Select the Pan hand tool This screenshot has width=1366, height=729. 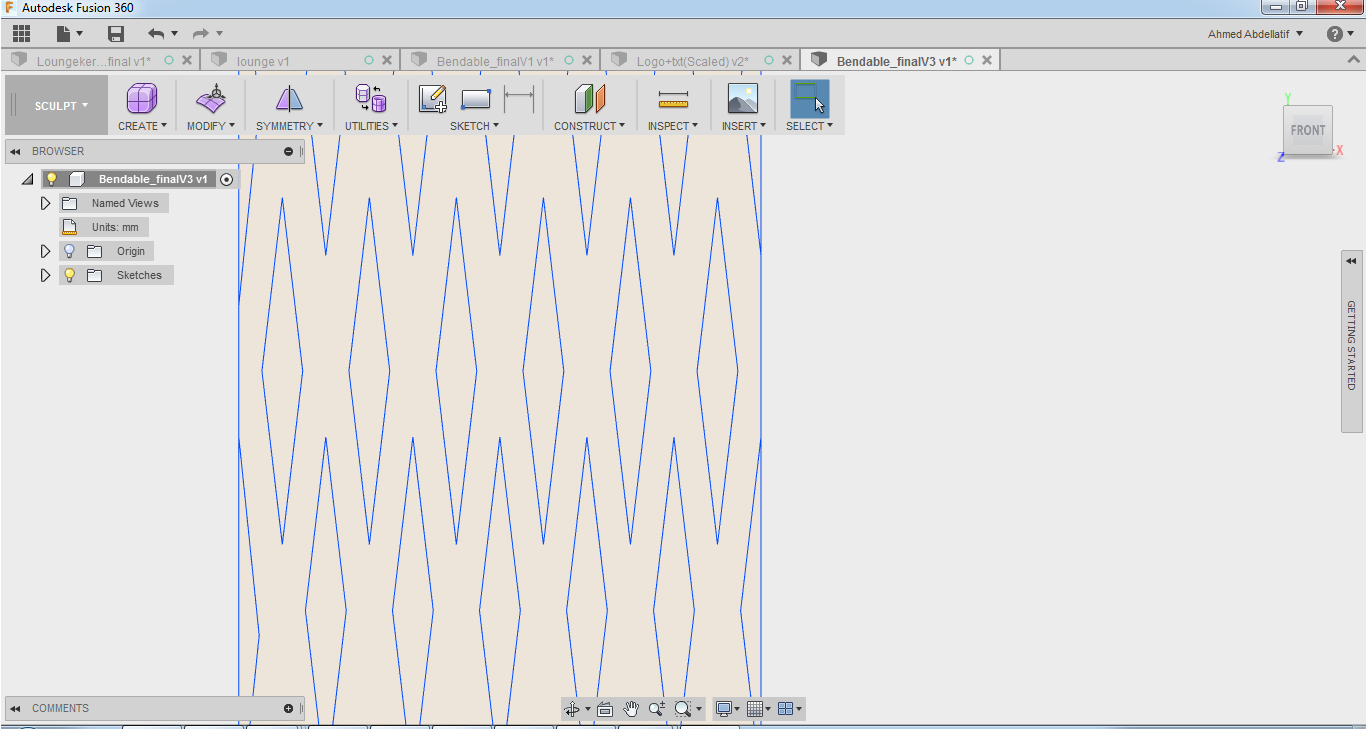(631, 709)
